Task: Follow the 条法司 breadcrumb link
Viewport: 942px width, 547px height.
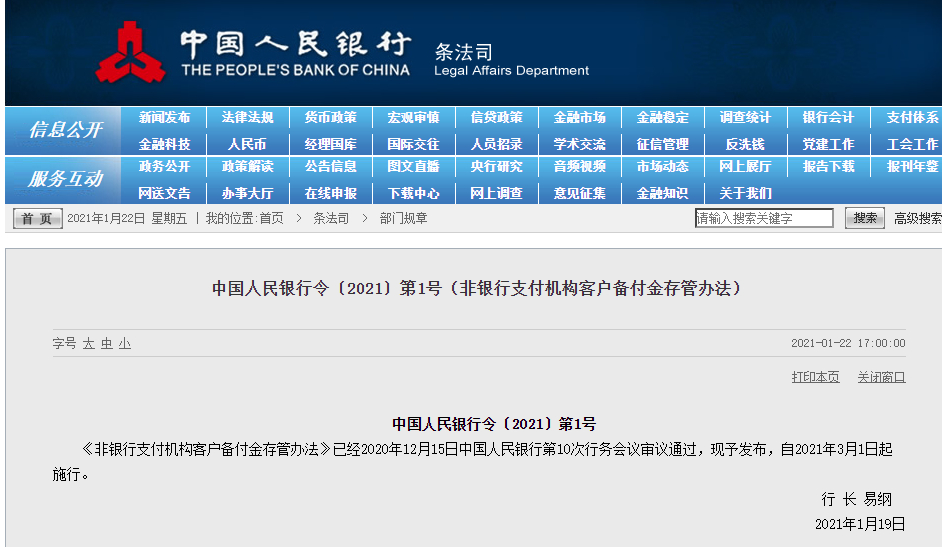Action: point(331,219)
